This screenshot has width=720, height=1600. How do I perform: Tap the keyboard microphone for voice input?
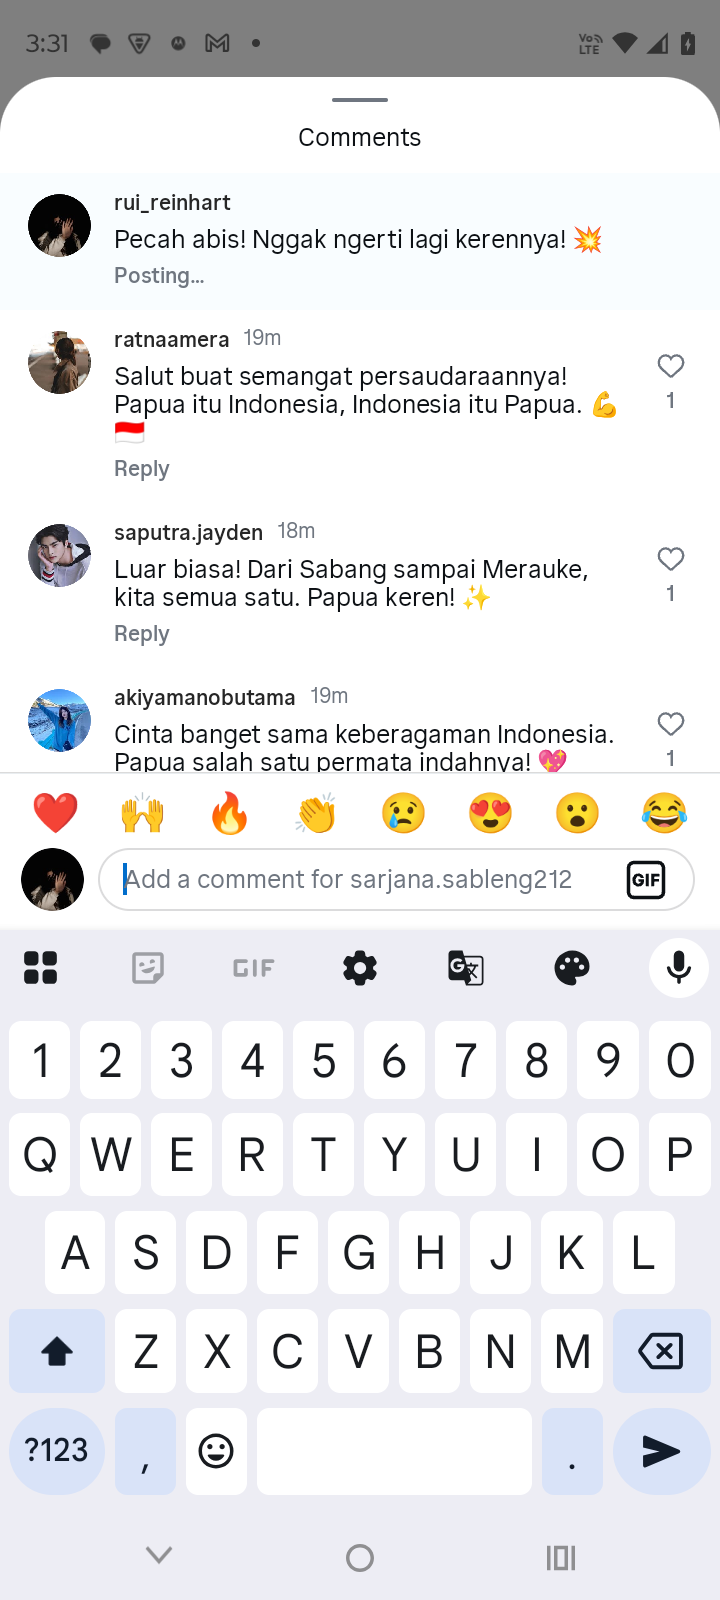(679, 968)
